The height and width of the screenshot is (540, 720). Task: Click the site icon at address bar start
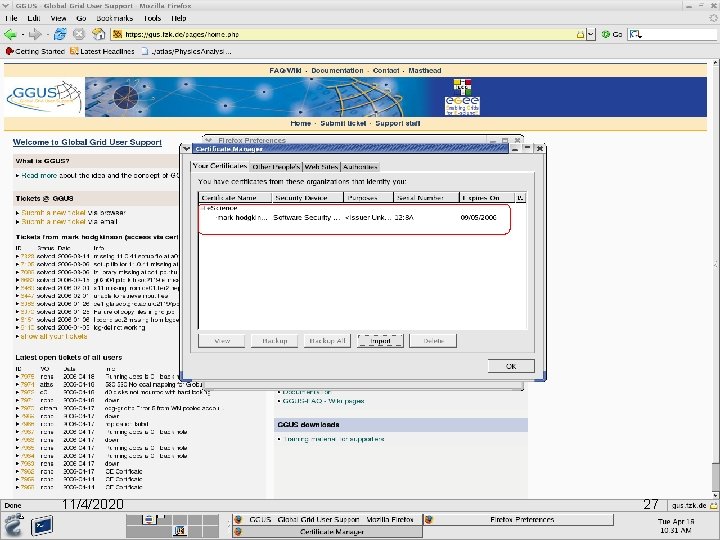click(x=118, y=34)
